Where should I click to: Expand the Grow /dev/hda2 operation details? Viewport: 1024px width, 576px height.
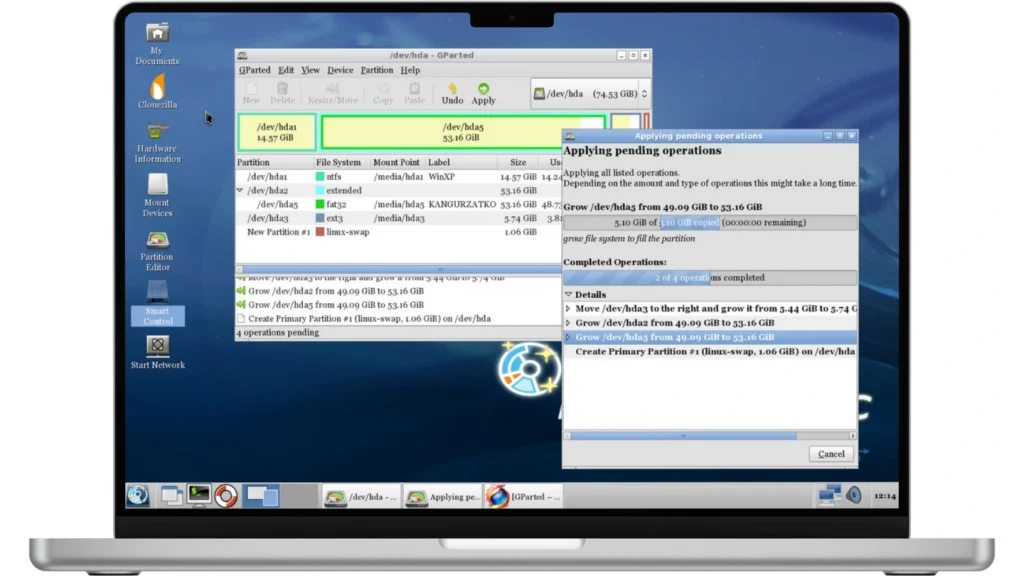click(x=569, y=323)
